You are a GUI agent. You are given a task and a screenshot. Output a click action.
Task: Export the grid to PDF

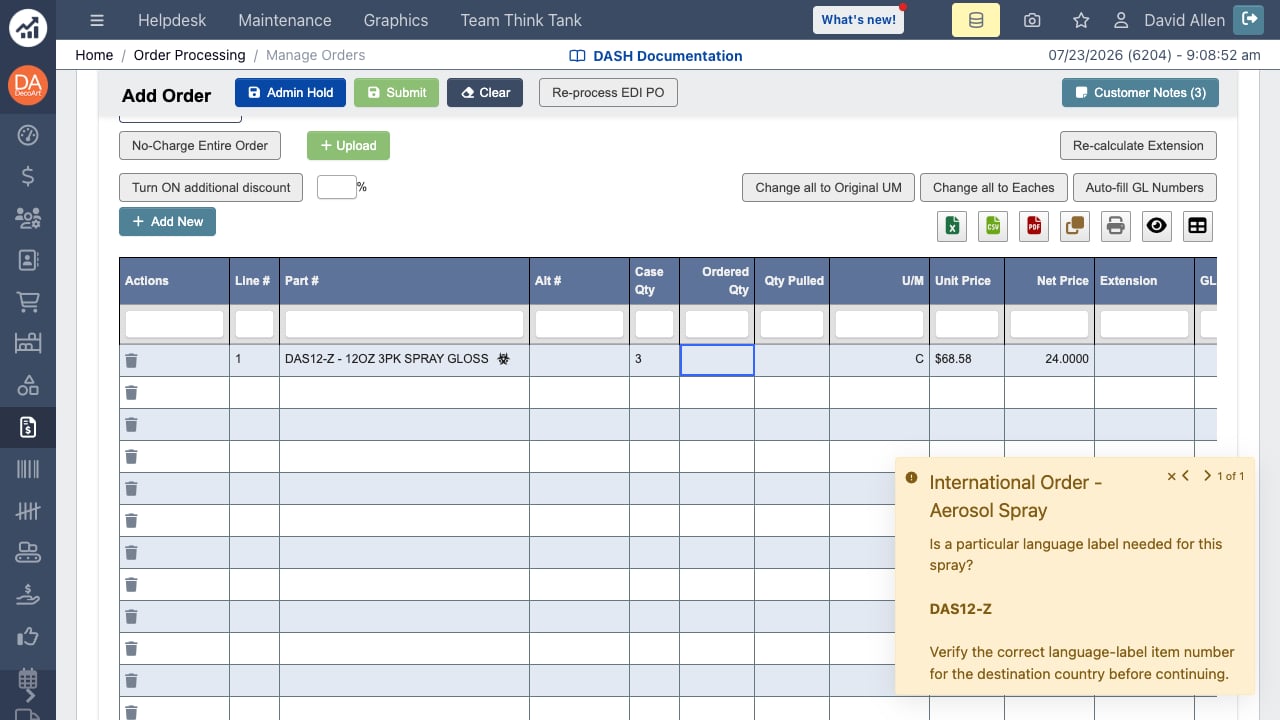point(1034,226)
